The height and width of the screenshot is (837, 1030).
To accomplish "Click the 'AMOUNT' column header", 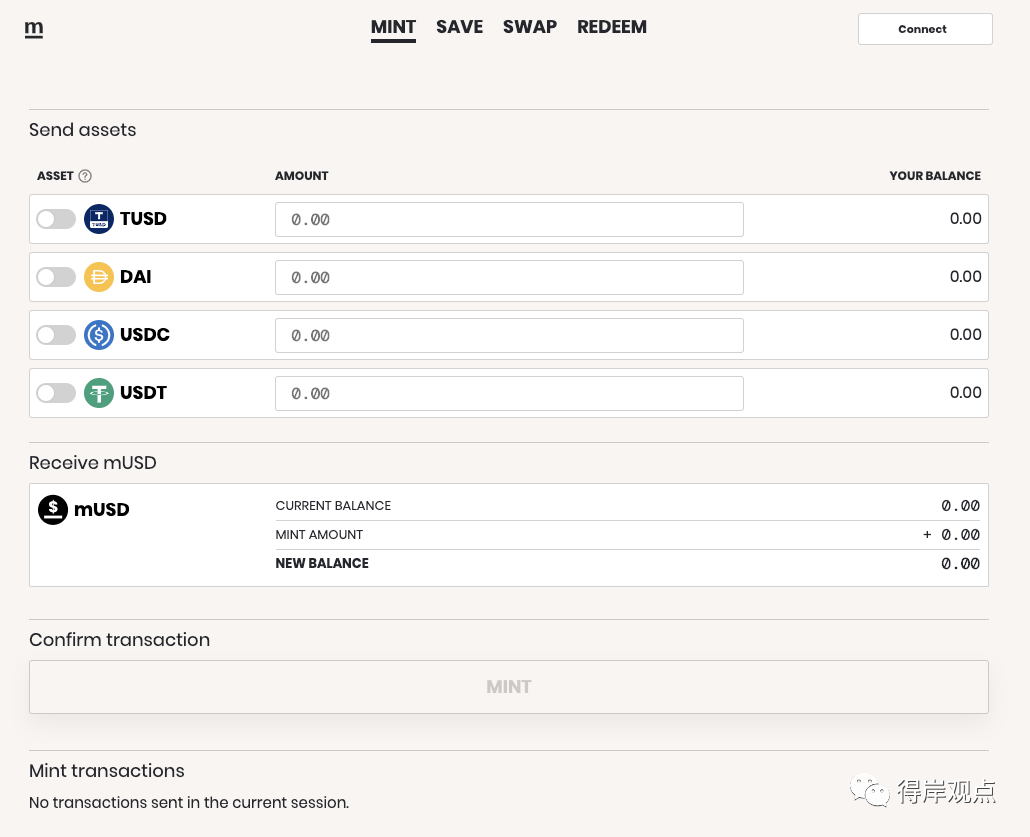I will [302, 176].
